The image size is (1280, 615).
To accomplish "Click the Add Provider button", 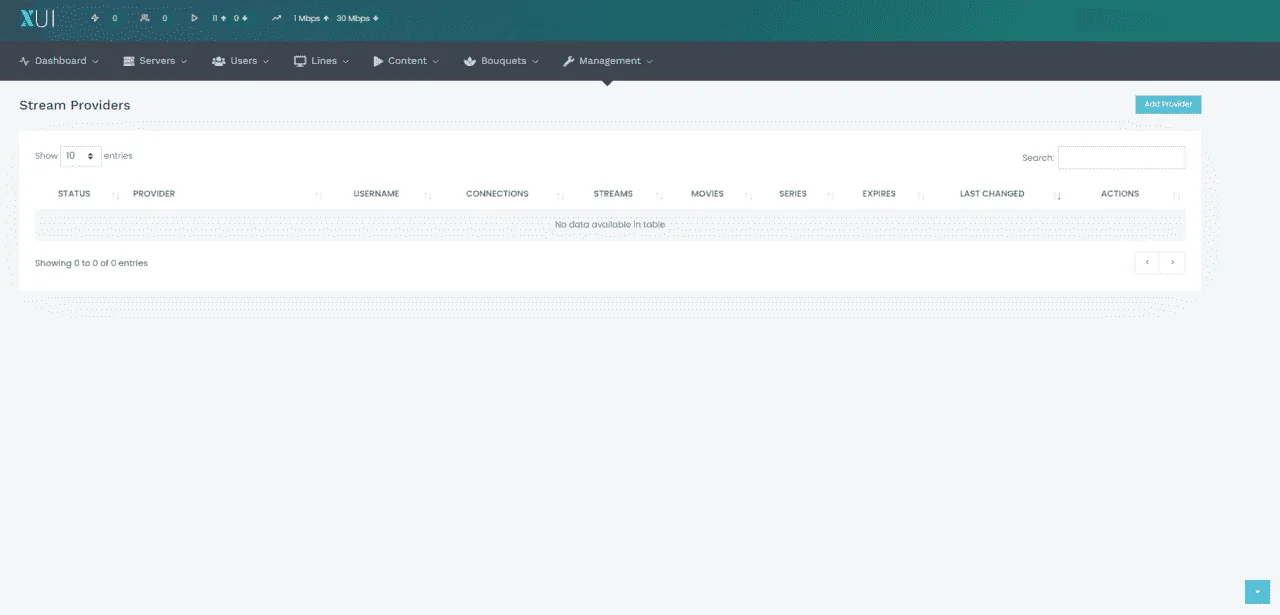I will coord(1168,104).
